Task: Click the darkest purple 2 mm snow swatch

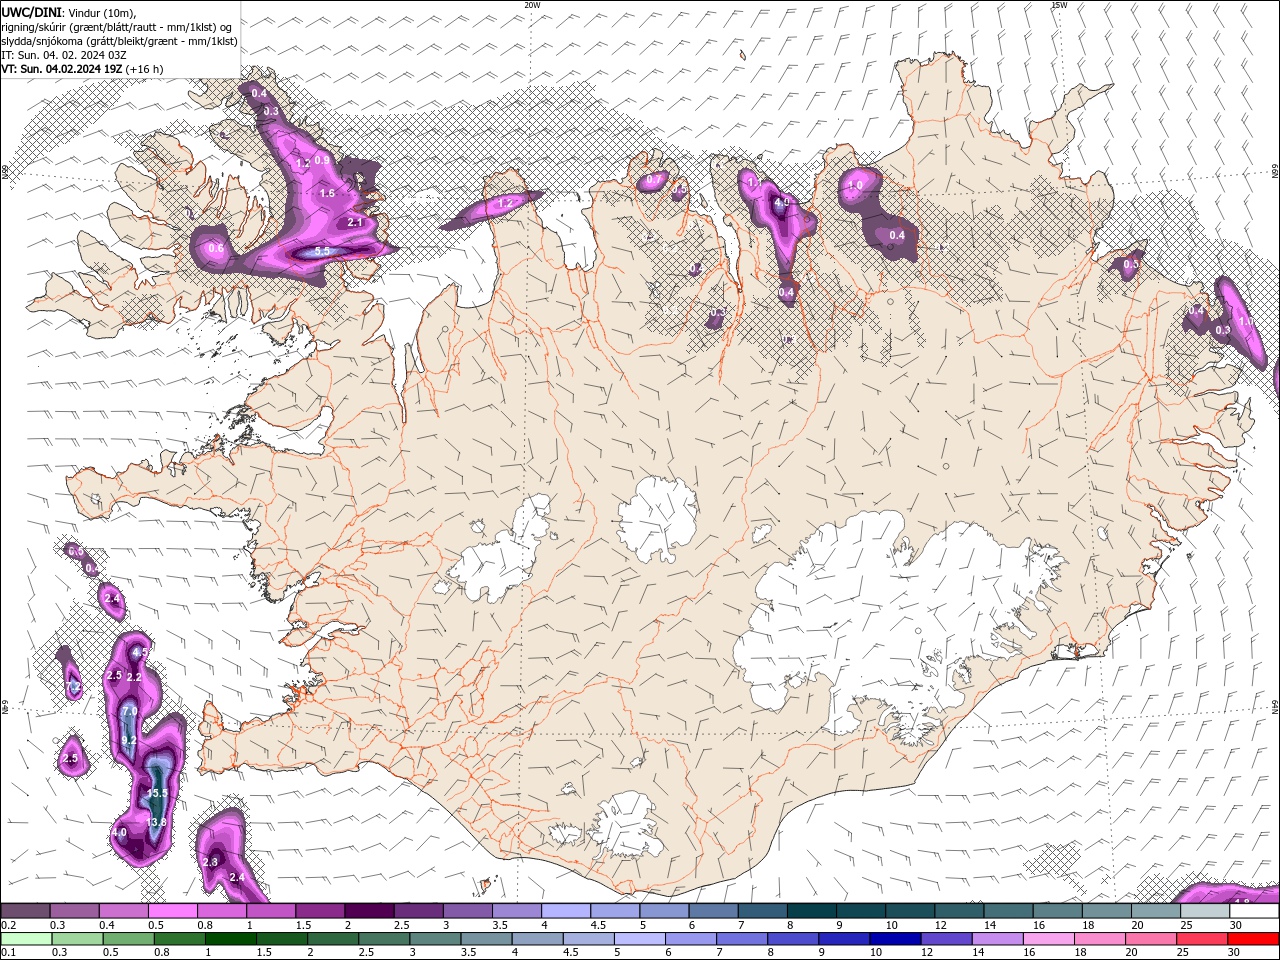Action: (x=368, y=911)
